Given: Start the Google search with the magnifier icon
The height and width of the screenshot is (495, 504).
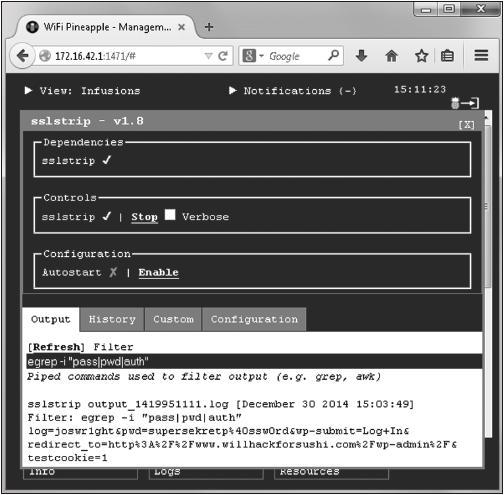Looking at the screenshot, I should [333, 55].
